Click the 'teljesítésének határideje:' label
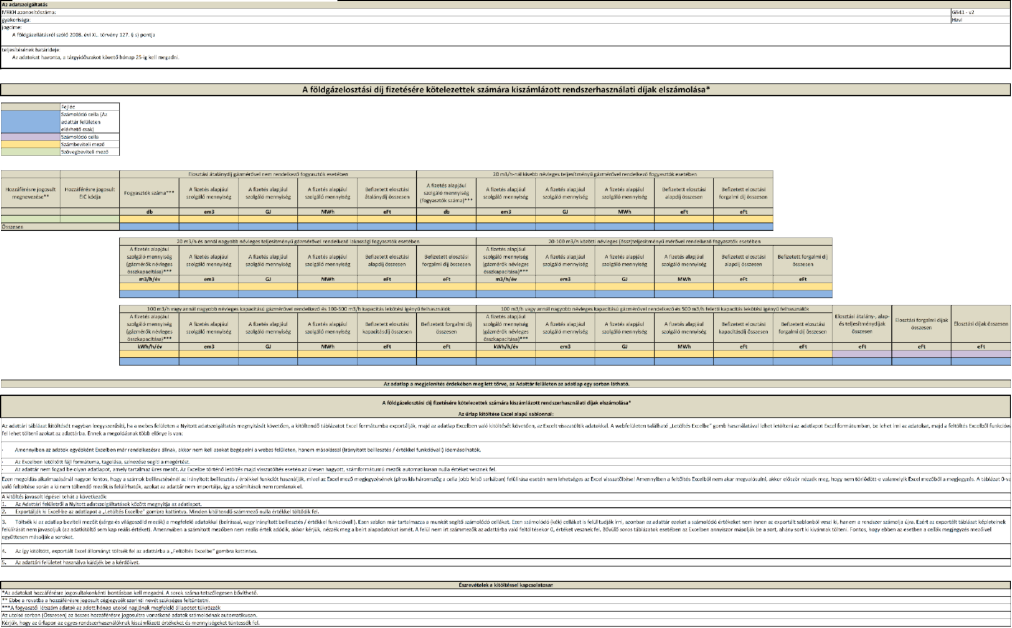The image size is (1012, 628). click(x=30, y=49)
